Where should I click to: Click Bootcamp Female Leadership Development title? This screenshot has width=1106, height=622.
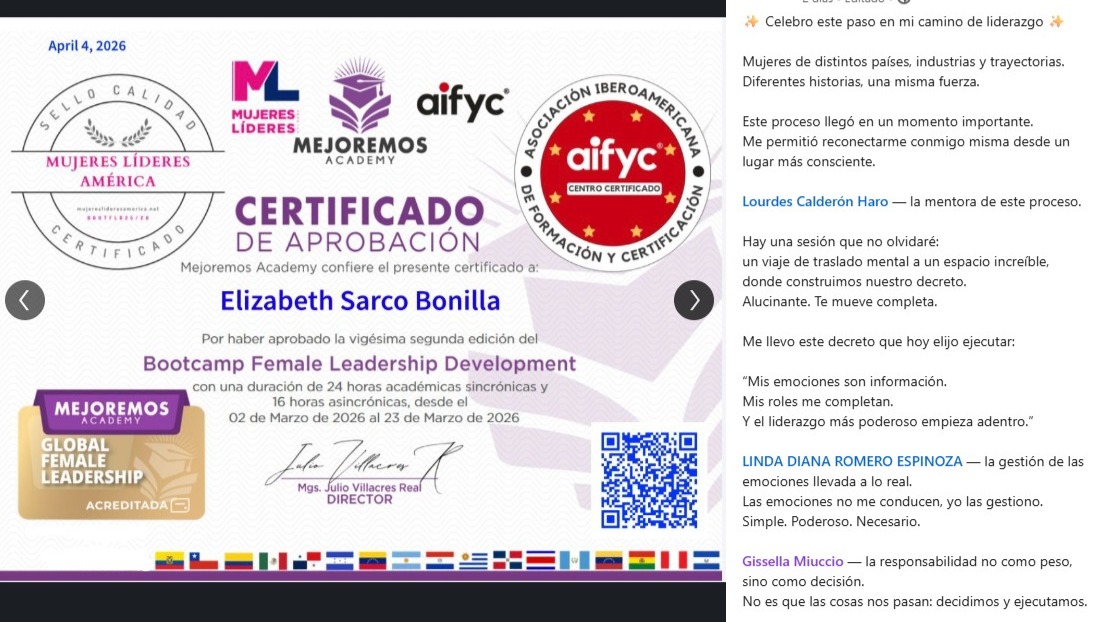coord(360,364)
